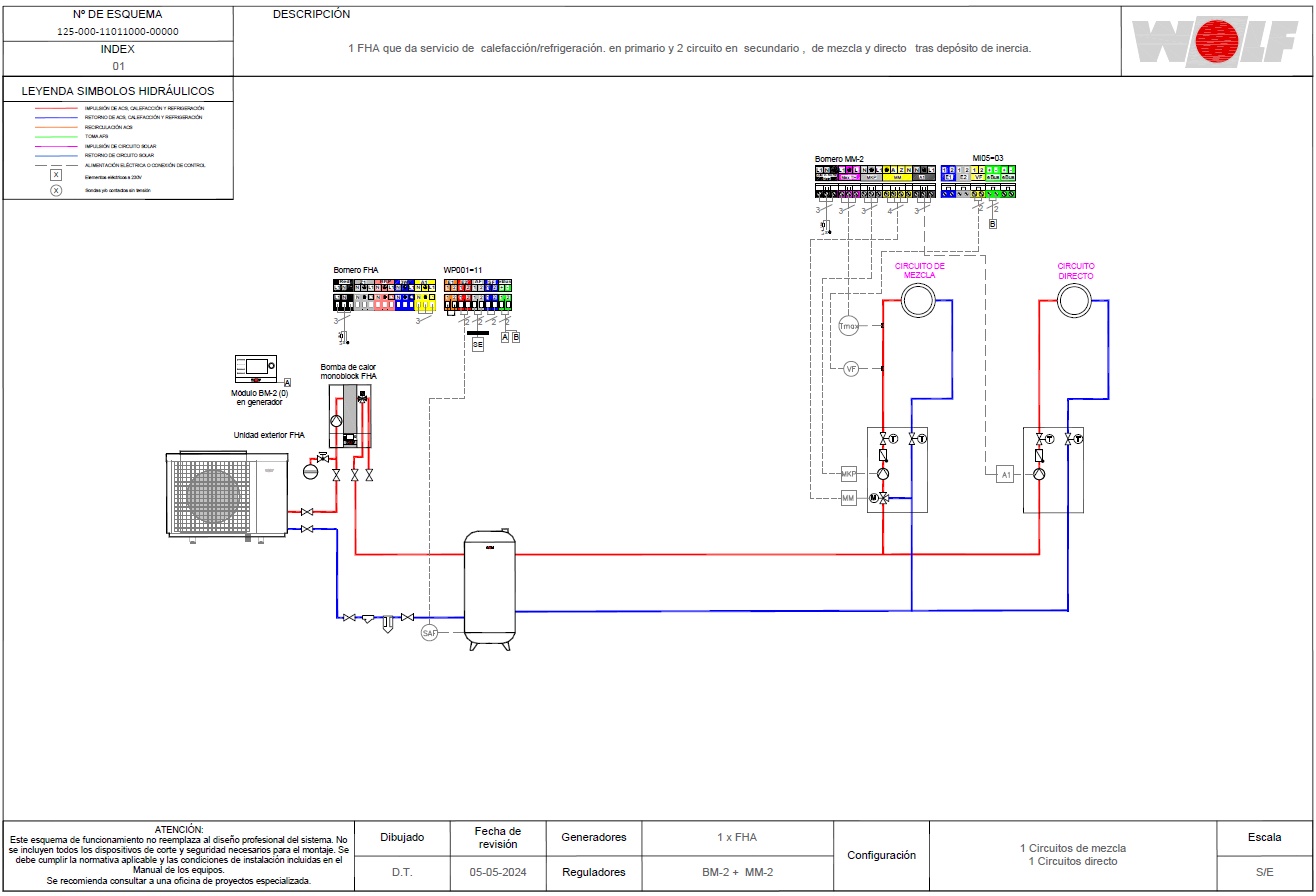Click the Configuración cell

tap(881, 855)
